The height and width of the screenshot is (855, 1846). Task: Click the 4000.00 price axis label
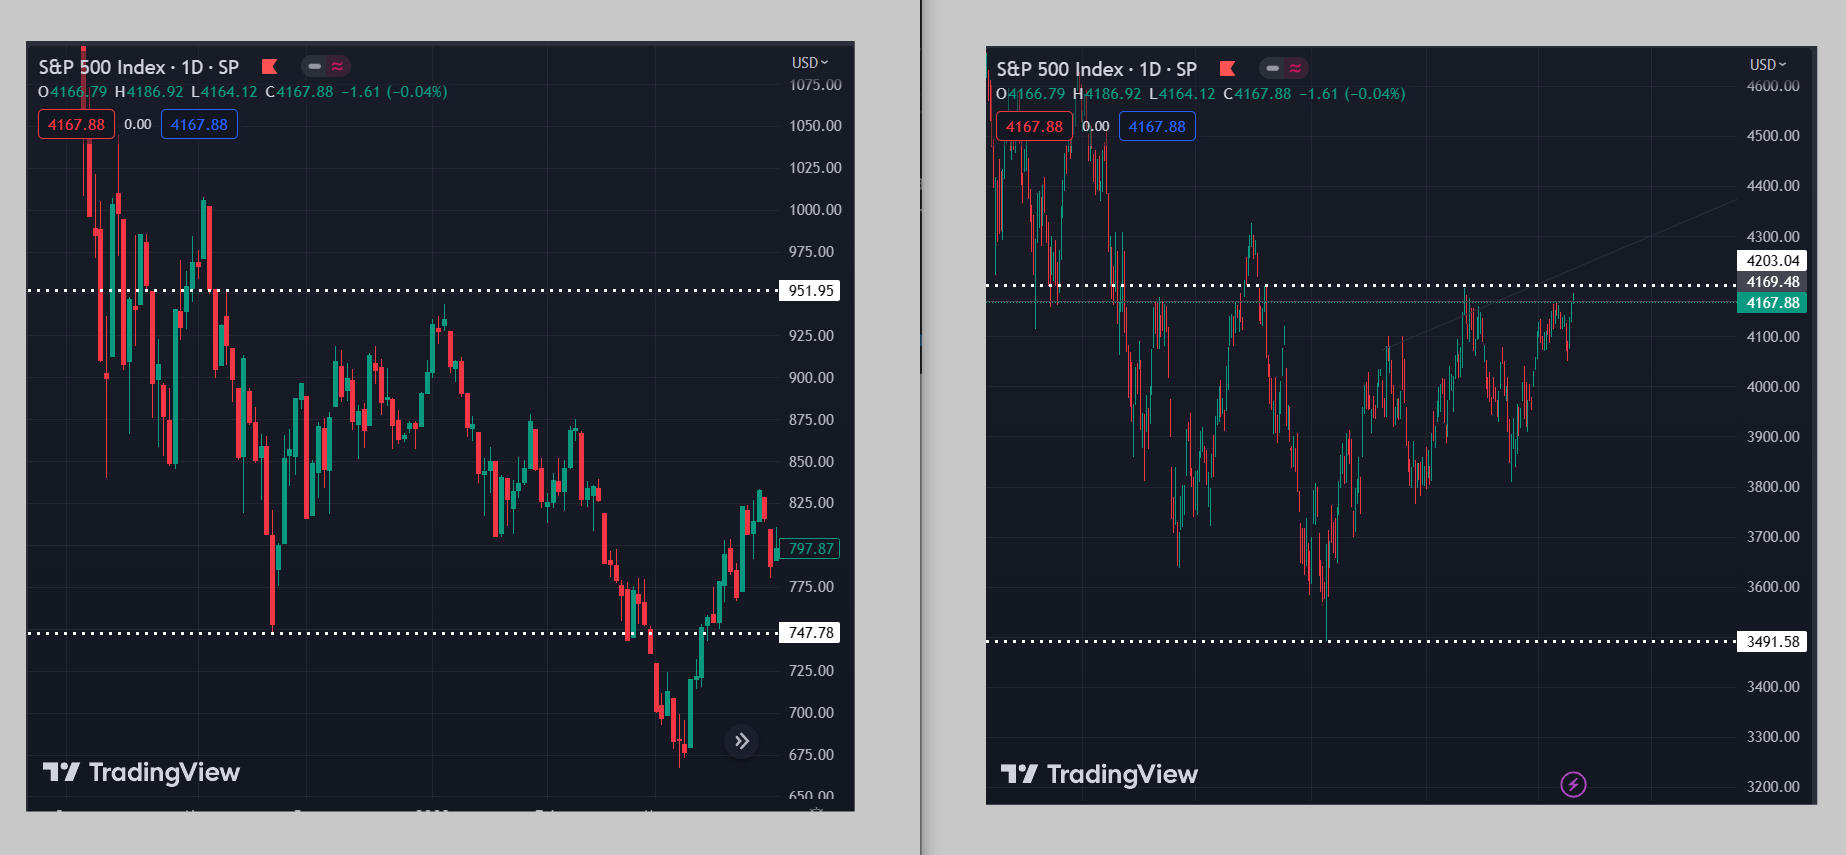pos(1773,387)
